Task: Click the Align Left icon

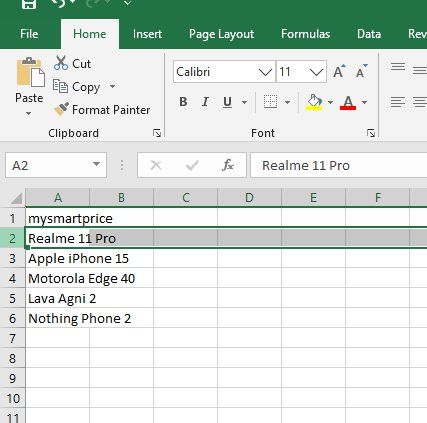Action: click(398, 102)
